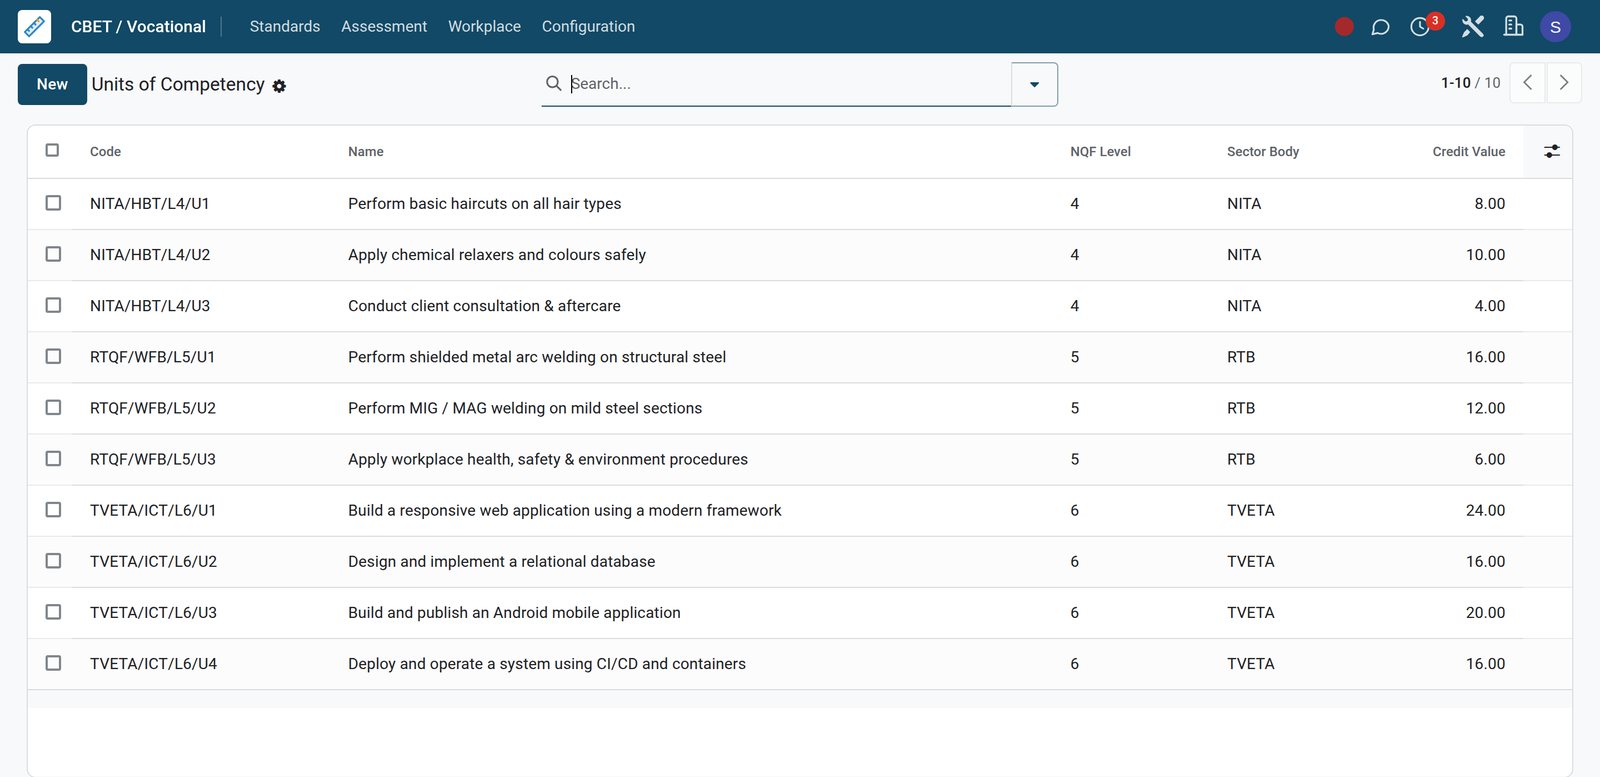Go to next page arrow
The width and height of the screenshot is (1600, 777).
tap(1564, 83)
